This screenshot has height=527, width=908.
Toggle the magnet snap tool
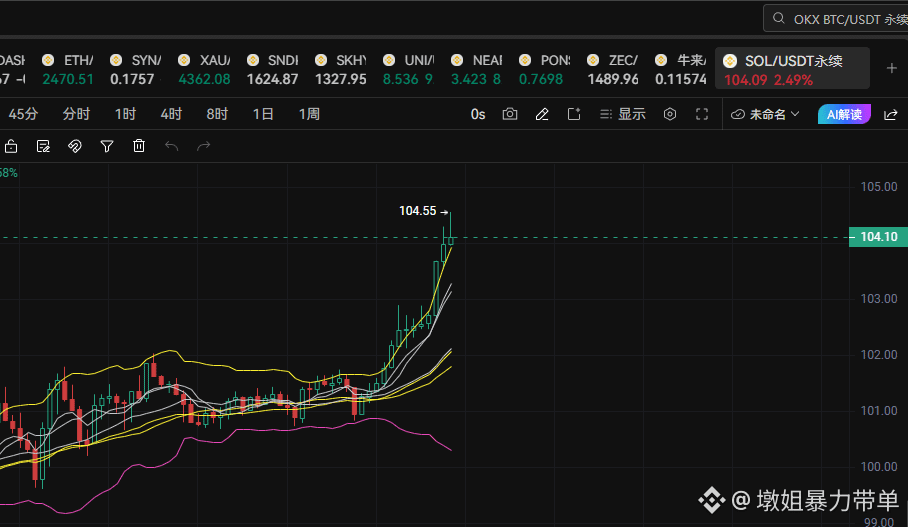point(75,146)
